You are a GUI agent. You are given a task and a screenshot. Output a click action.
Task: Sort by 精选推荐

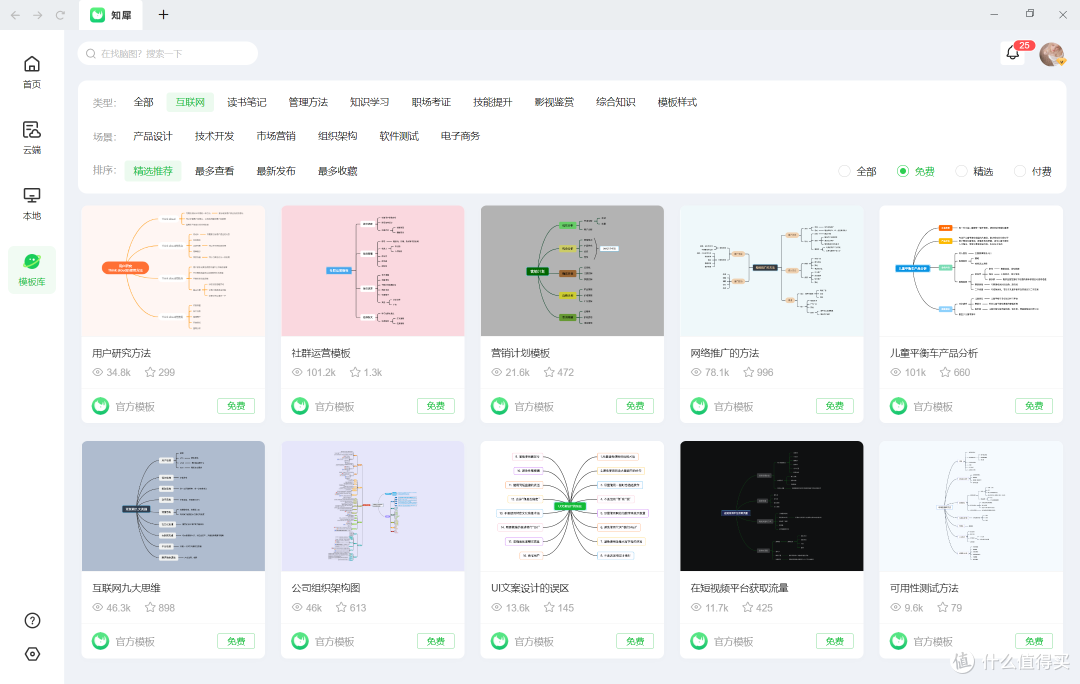click(153, 171)
